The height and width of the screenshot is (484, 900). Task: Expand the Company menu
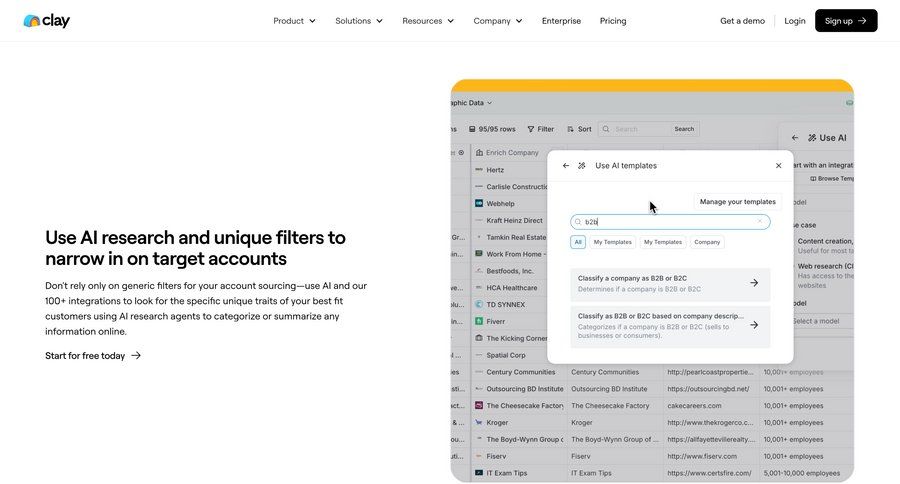tap(498, 21)
